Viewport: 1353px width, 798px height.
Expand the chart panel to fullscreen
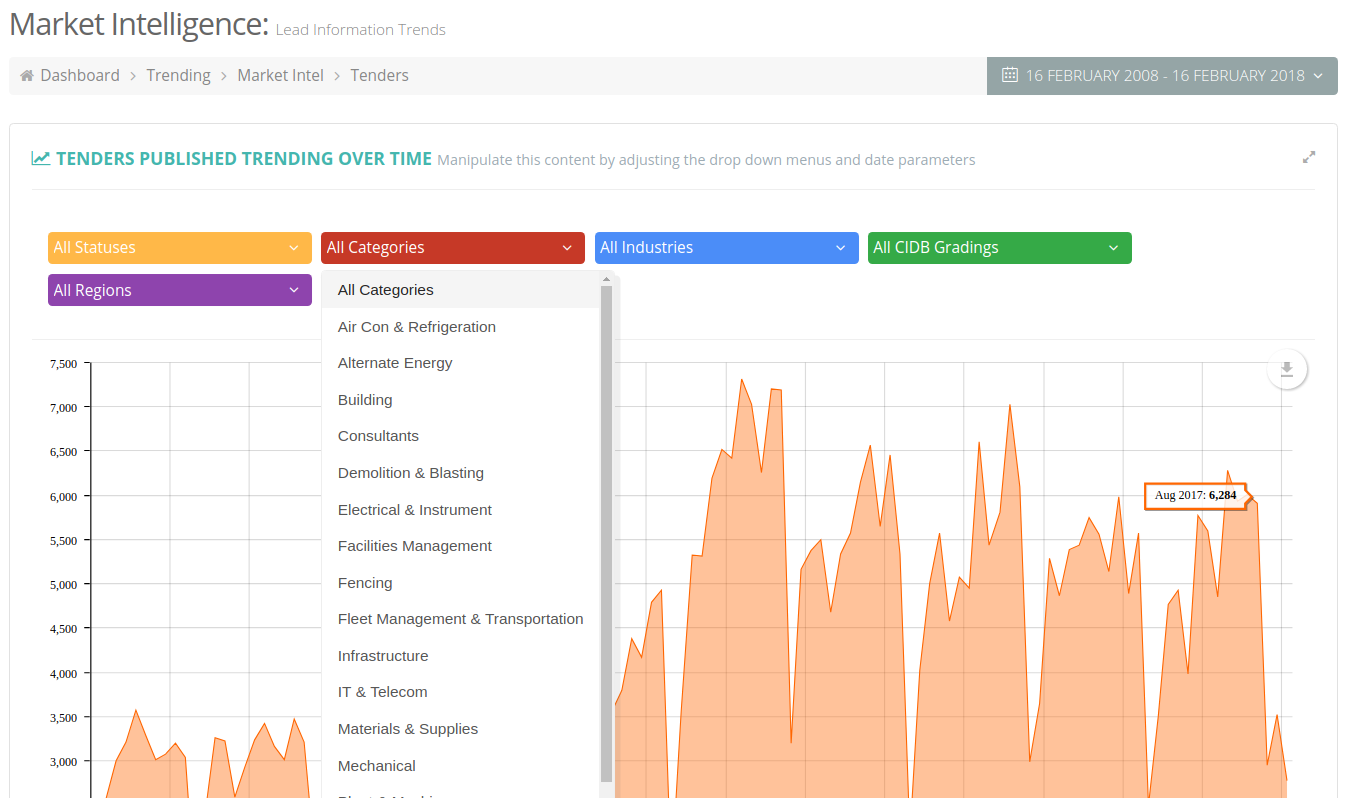[x=1308, y=157]
